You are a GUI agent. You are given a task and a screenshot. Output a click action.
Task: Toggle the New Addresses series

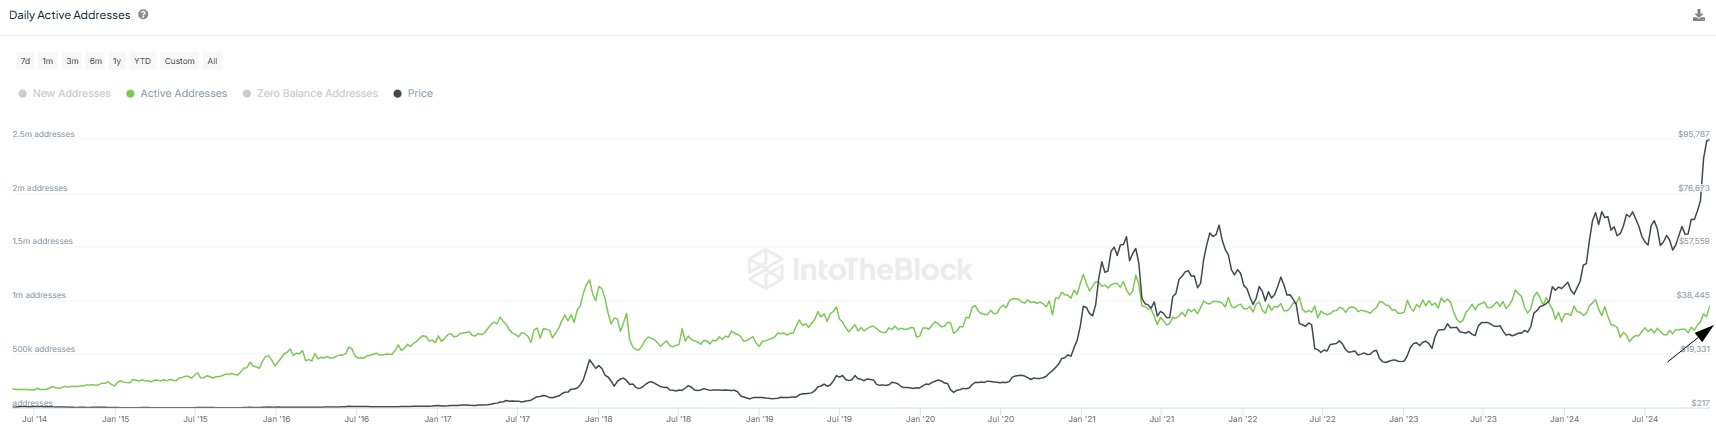[65, 93]
